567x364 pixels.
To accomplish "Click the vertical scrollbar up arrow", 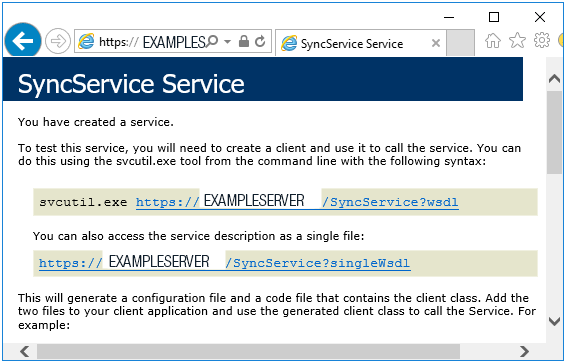I will (554, 78).
